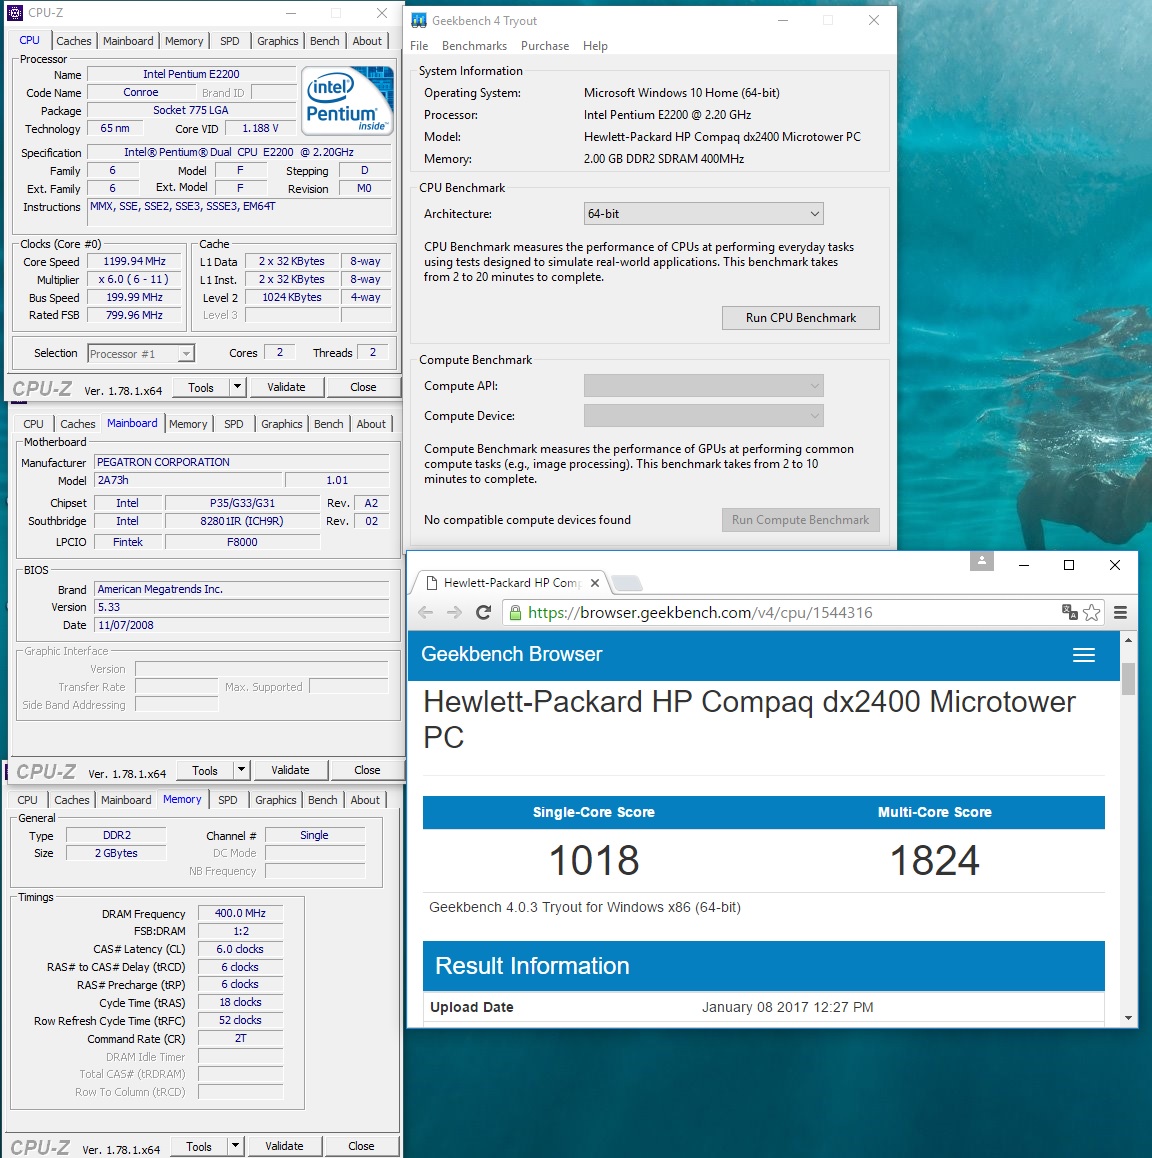This screenshot has width=1152, height=1158.
Task: Open the Architecture 64-bit dropdown
Action: coord(703,213)
